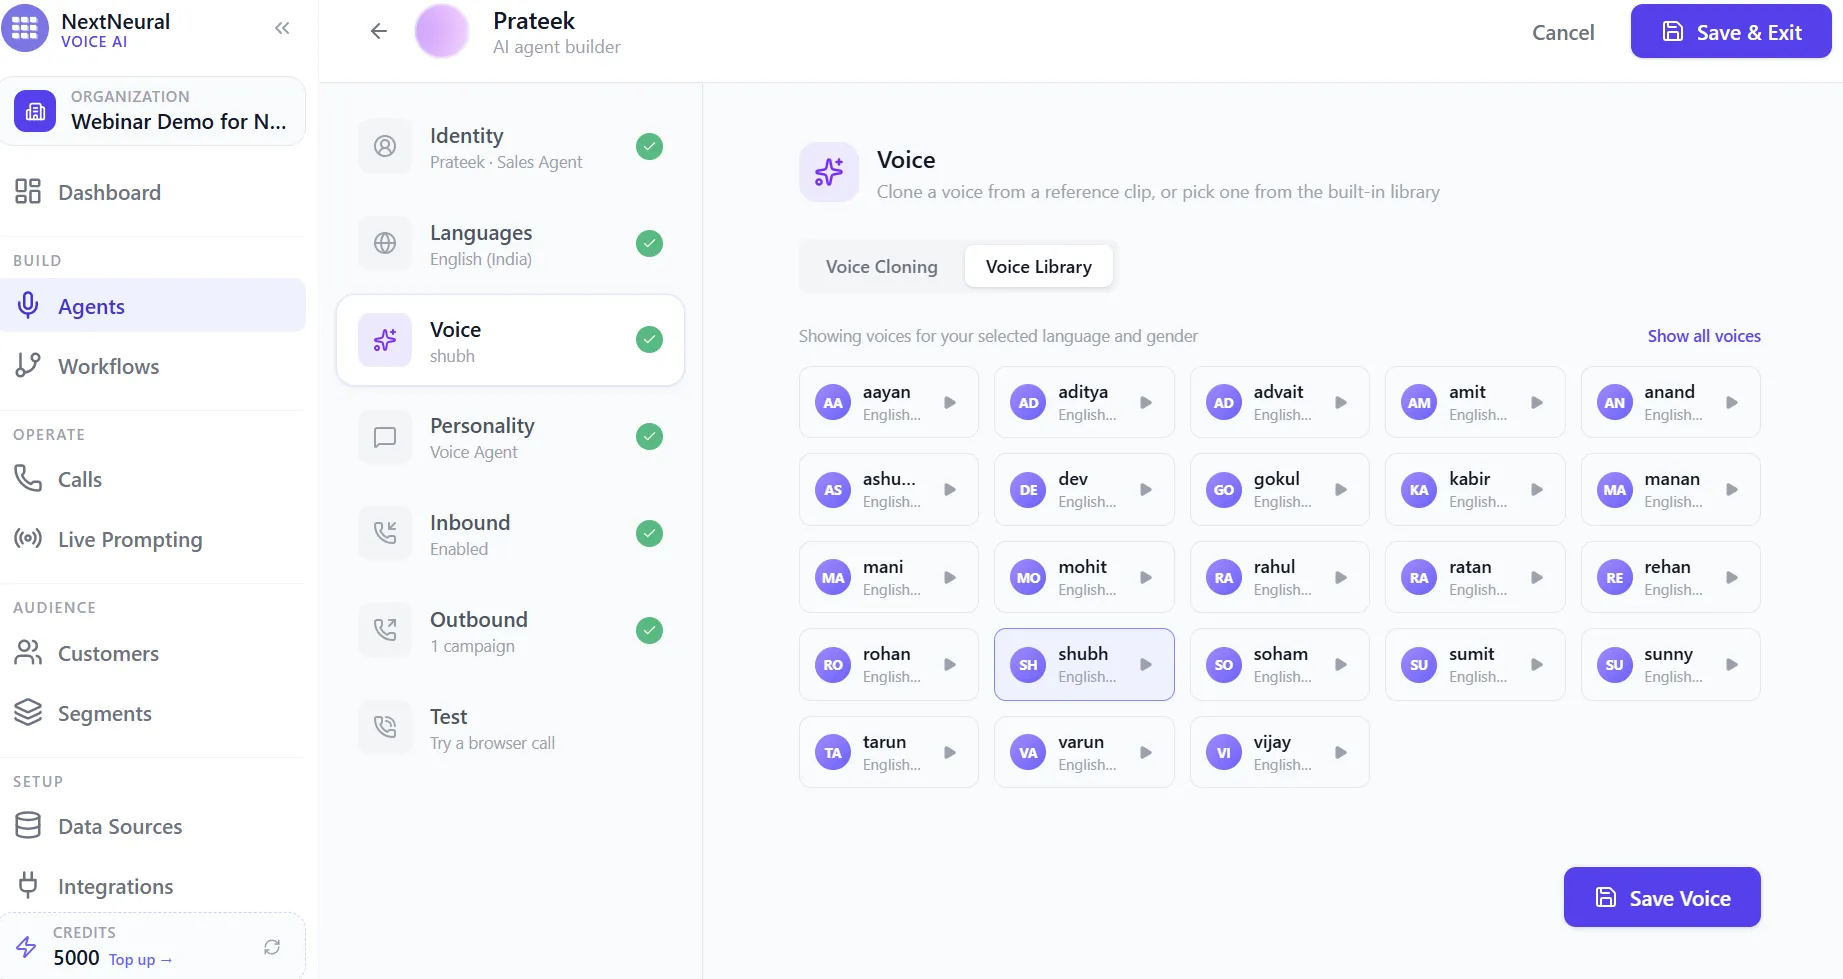
Task: Play the advait voice preview
Action: tap(1341, 402)
